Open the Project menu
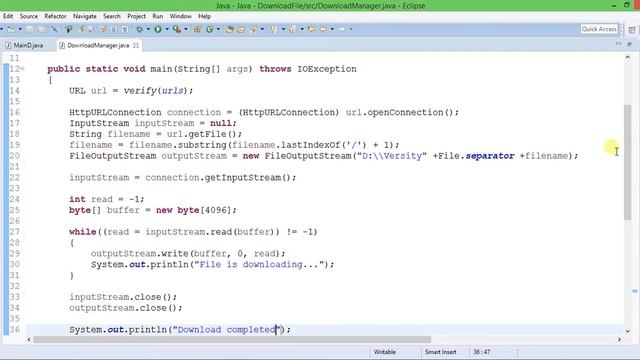The height and width of the screenshot is (360, 640). 136,16
